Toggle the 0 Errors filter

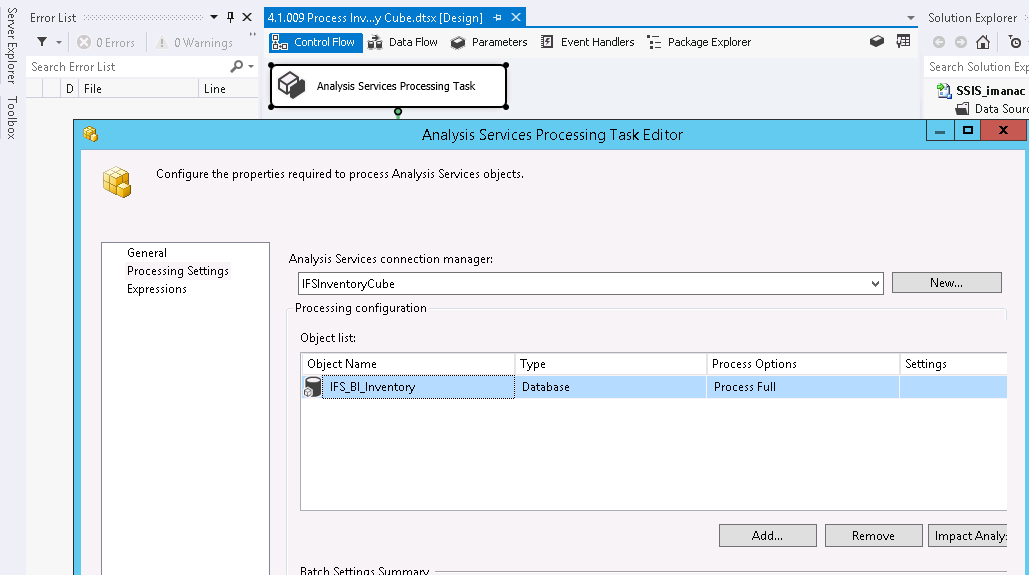(x=106, y=42)
